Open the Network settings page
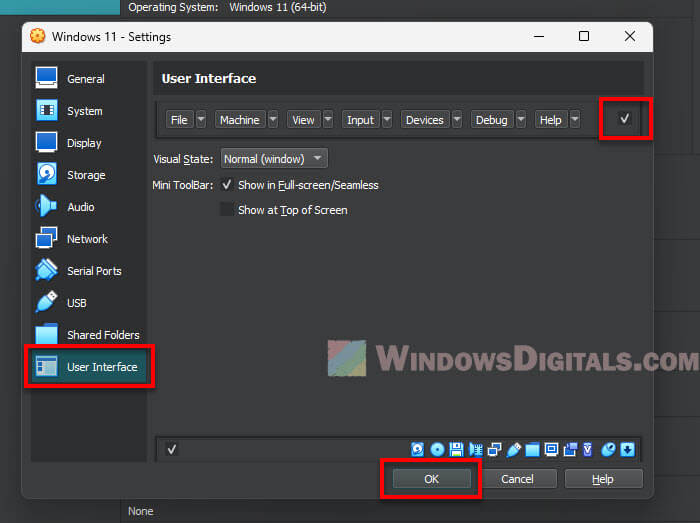Image resolution: width=700 pixels, height=523 pixels. [x=88, y=239]
